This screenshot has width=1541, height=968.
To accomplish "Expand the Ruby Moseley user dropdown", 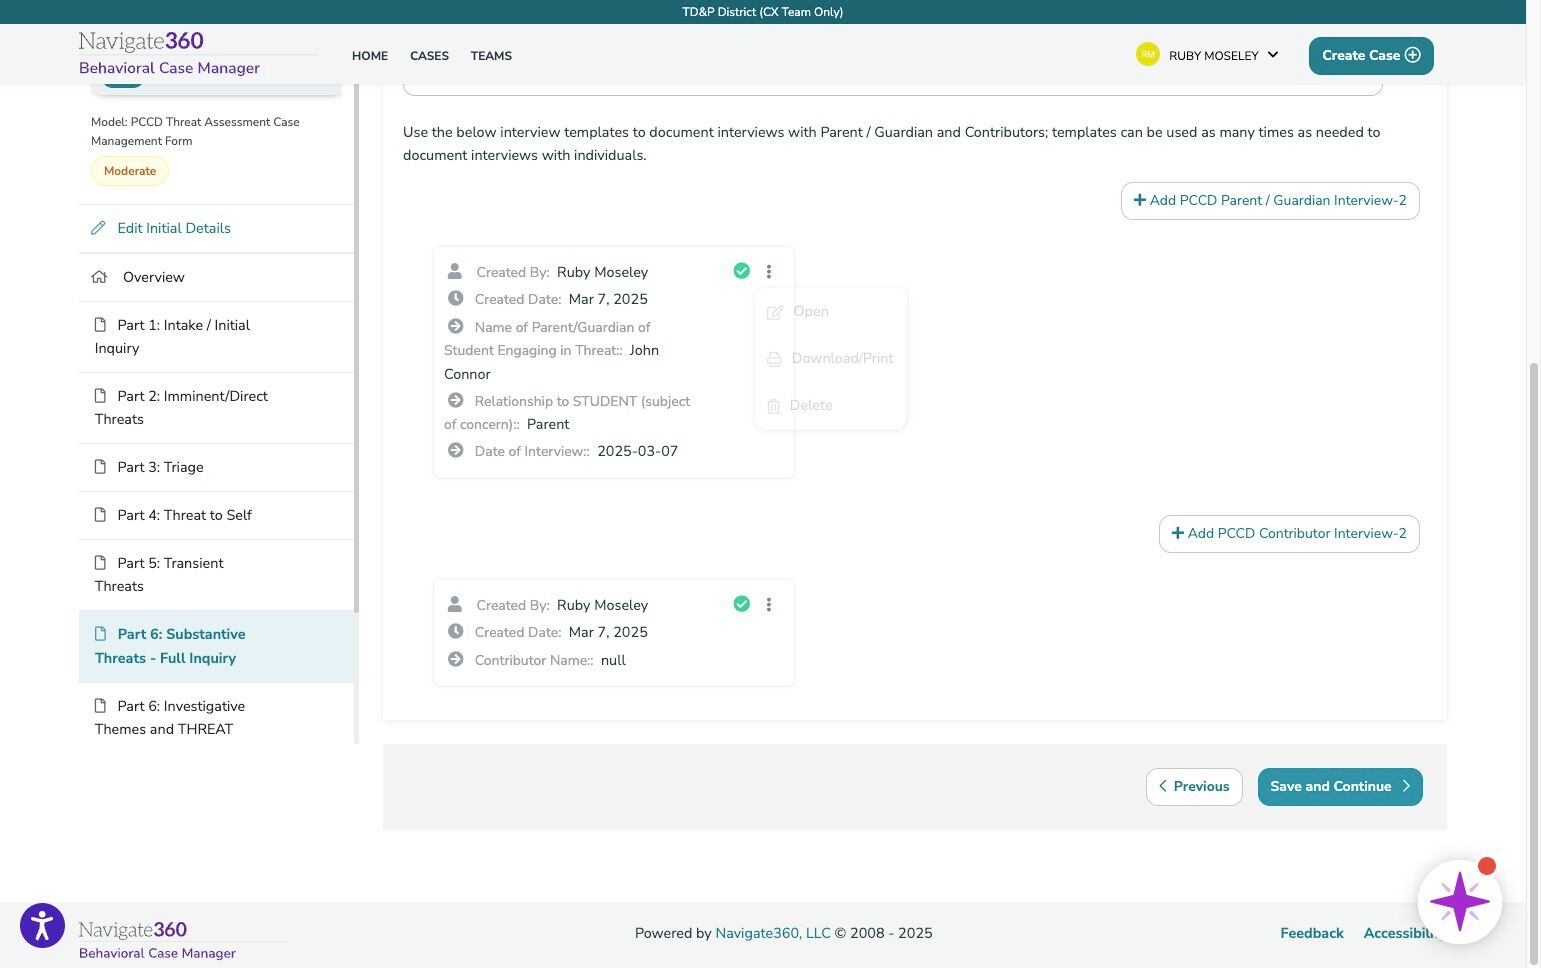I will (1273, 55).
